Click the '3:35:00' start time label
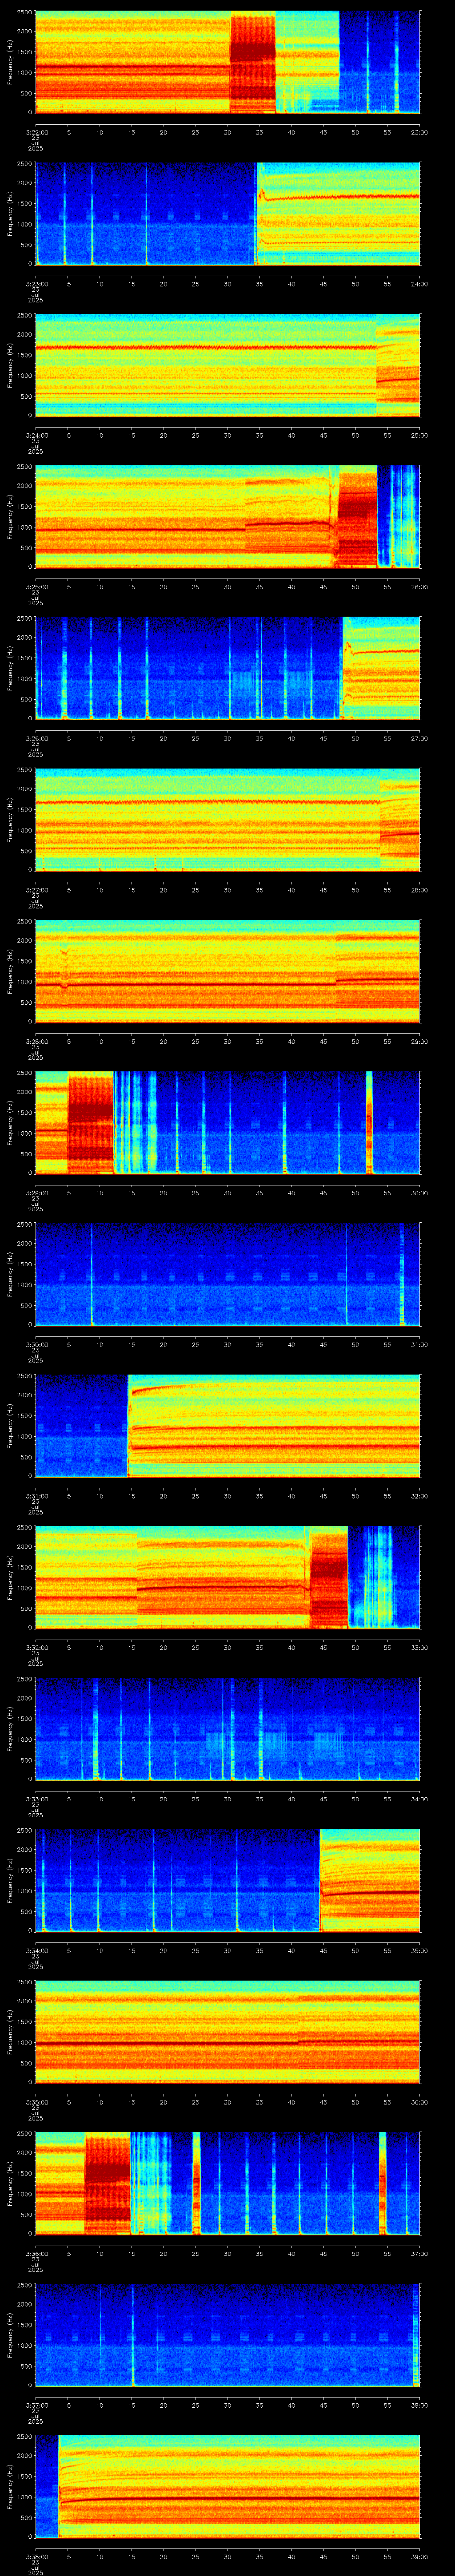 pyautogui.click(x=36, y=2101)
